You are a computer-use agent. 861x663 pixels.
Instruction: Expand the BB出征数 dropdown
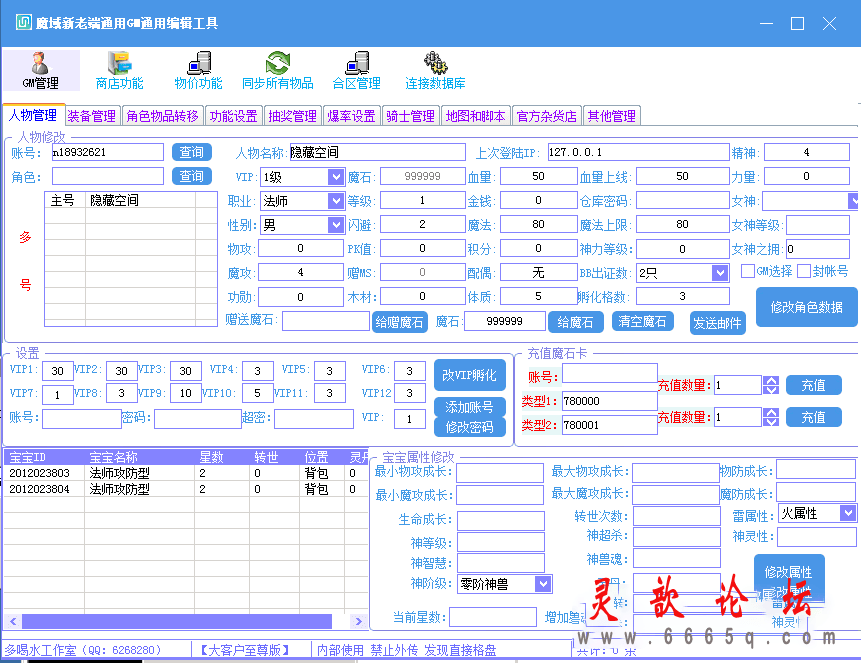720,272
